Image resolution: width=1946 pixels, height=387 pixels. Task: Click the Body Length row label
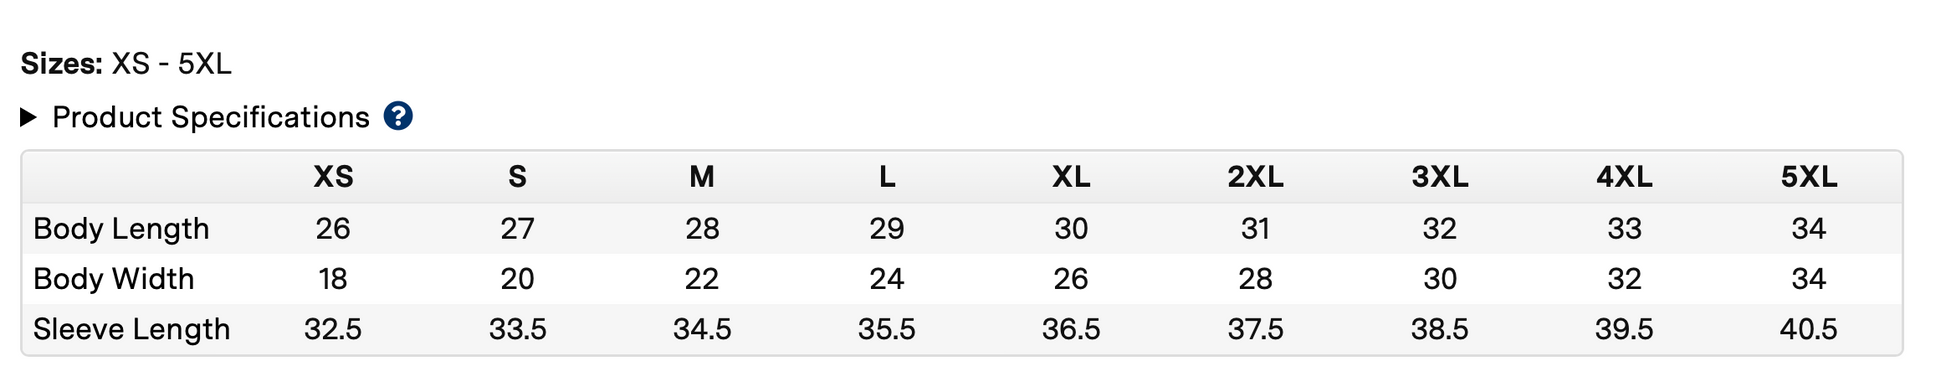point(121,229)
